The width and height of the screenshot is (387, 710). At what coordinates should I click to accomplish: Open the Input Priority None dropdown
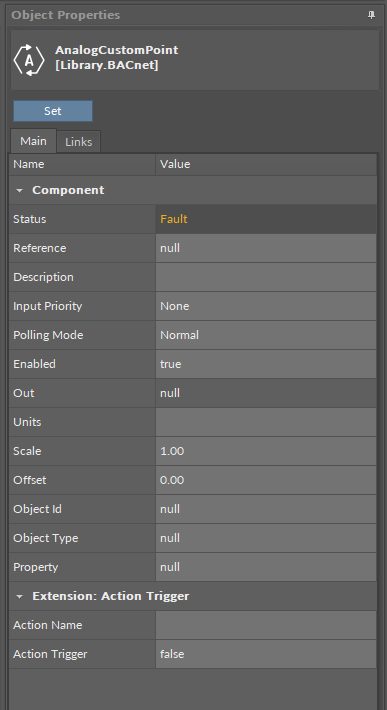[266, 306]
